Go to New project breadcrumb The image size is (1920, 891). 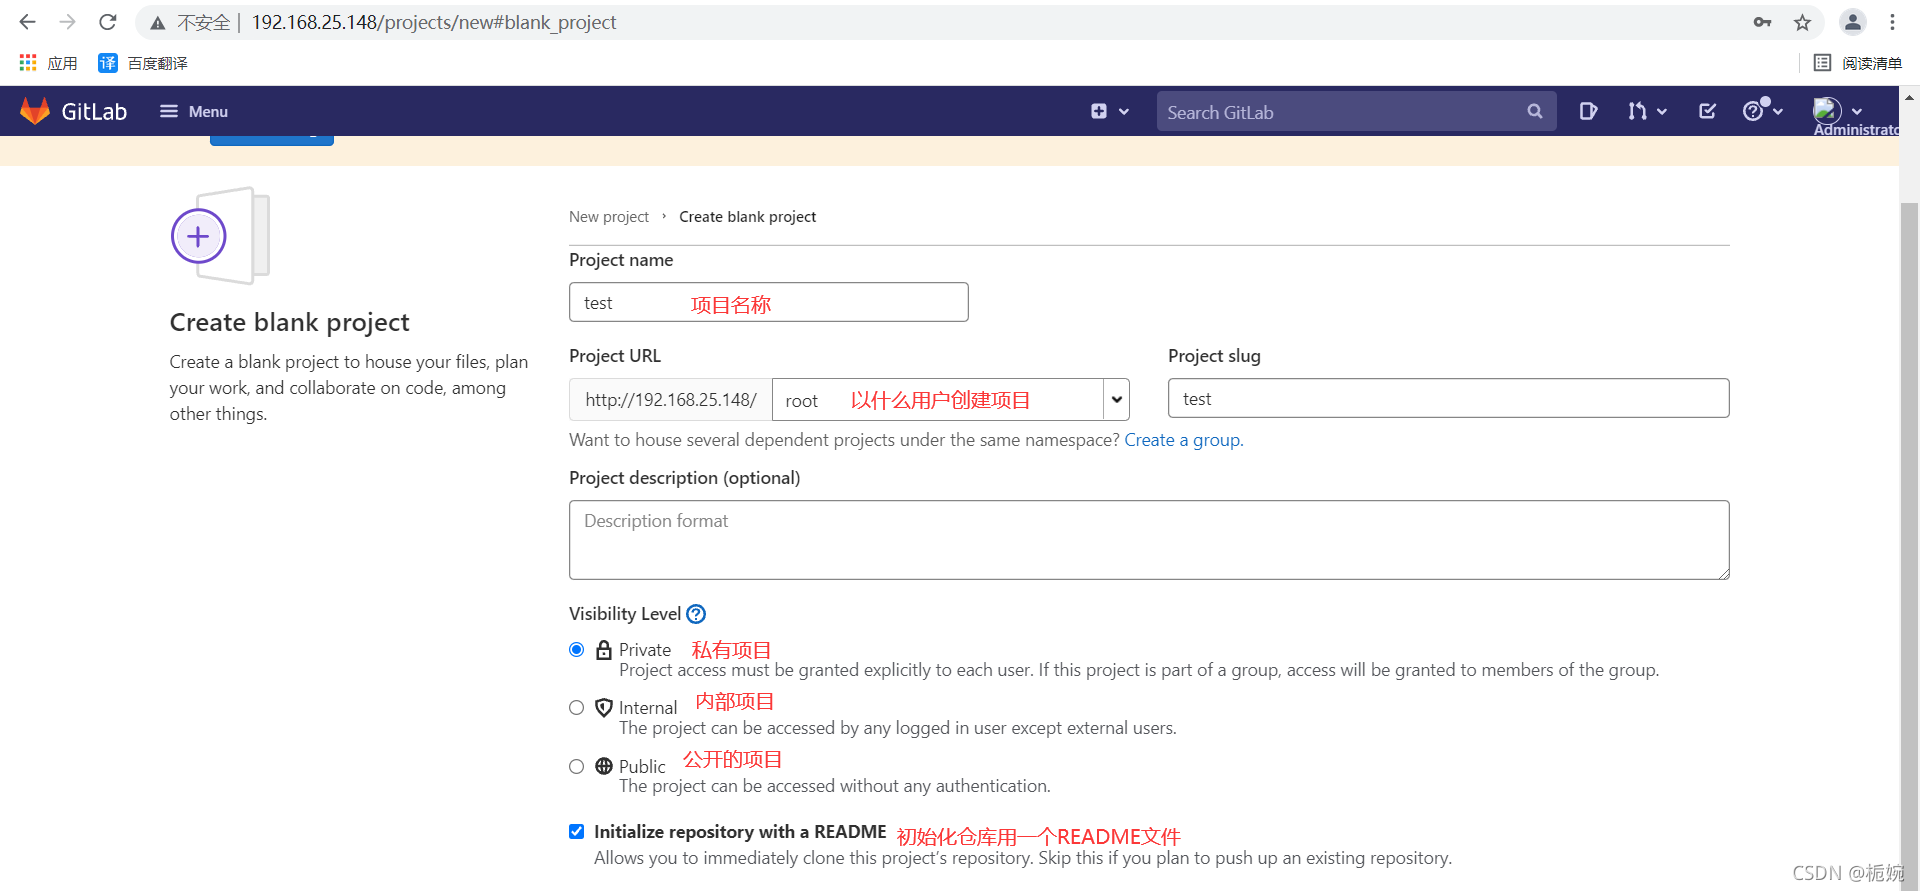coord(609,217)
